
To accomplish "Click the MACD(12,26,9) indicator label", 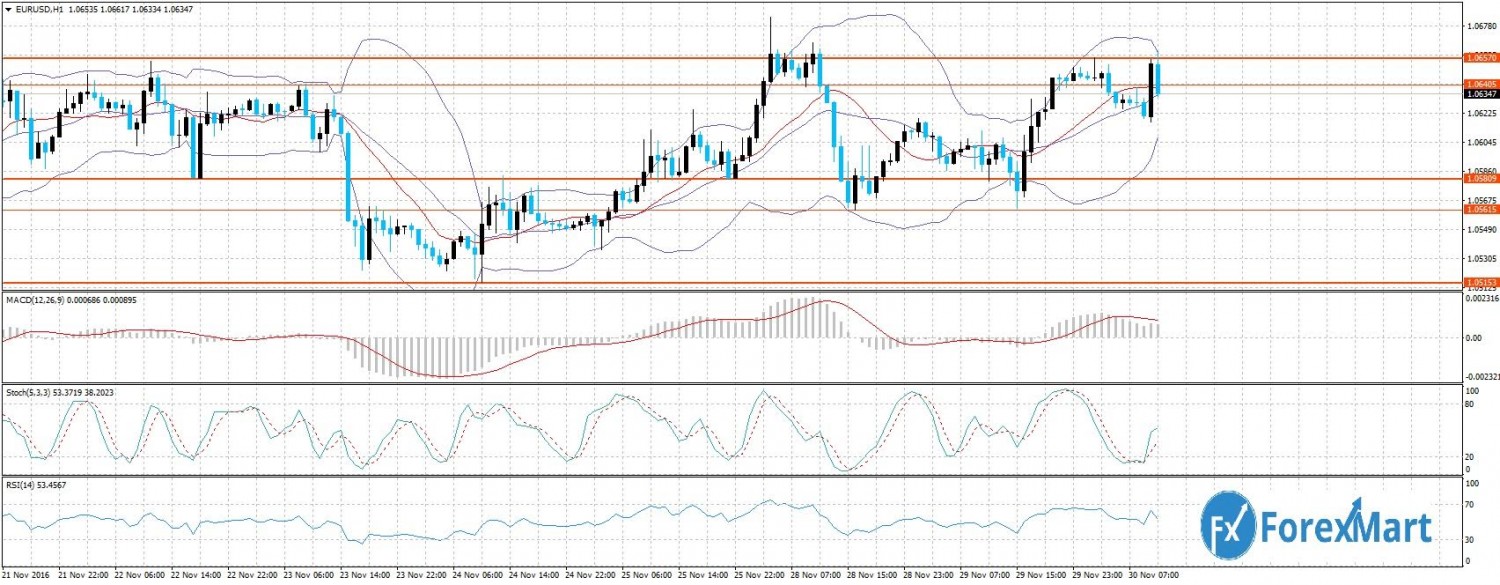I will (x=35, y=300).
